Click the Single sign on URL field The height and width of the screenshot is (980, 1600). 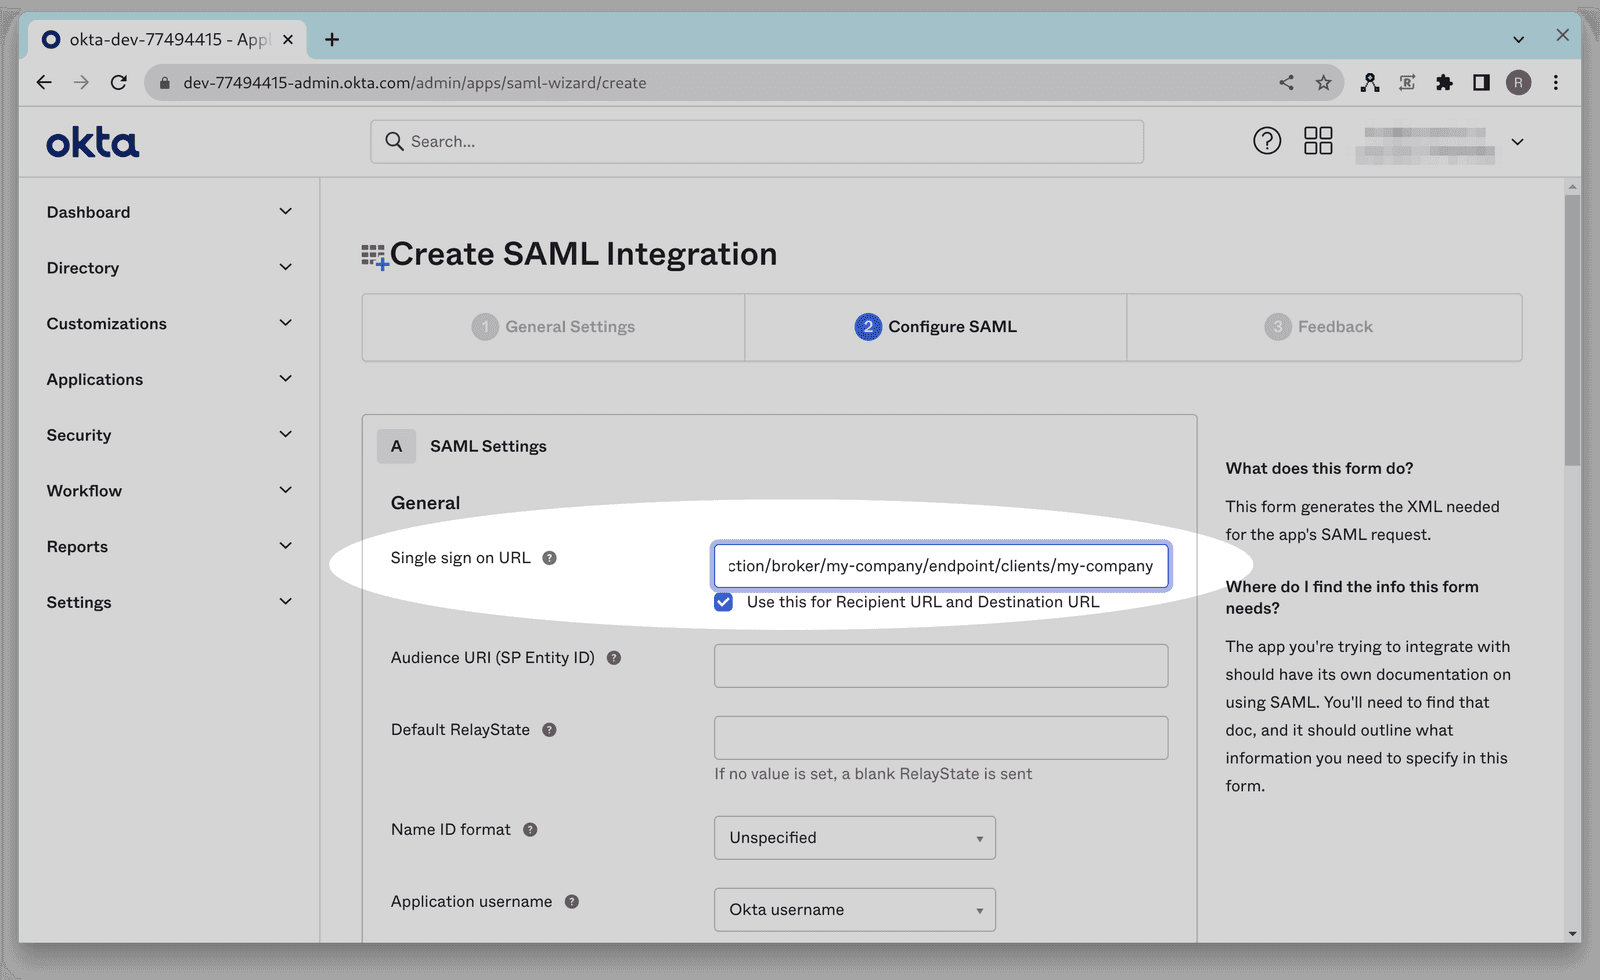(x=941, y=566)
